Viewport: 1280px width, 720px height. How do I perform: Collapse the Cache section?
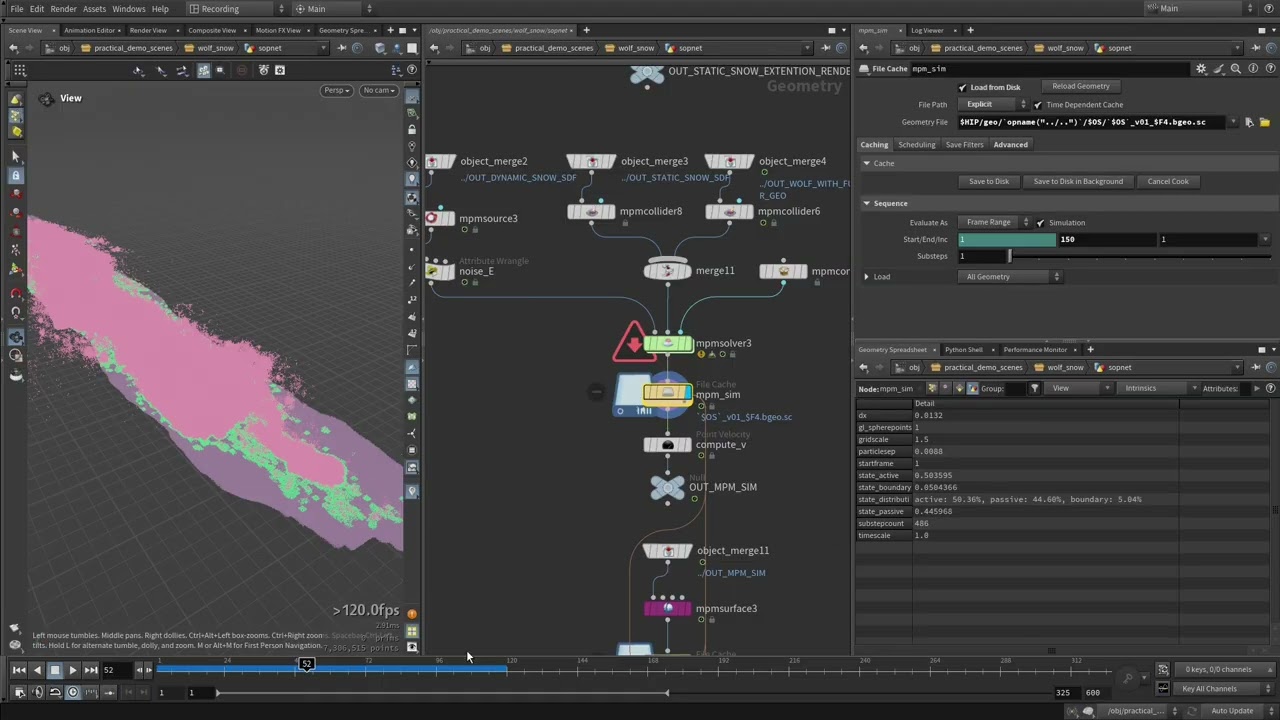(867, 163)
